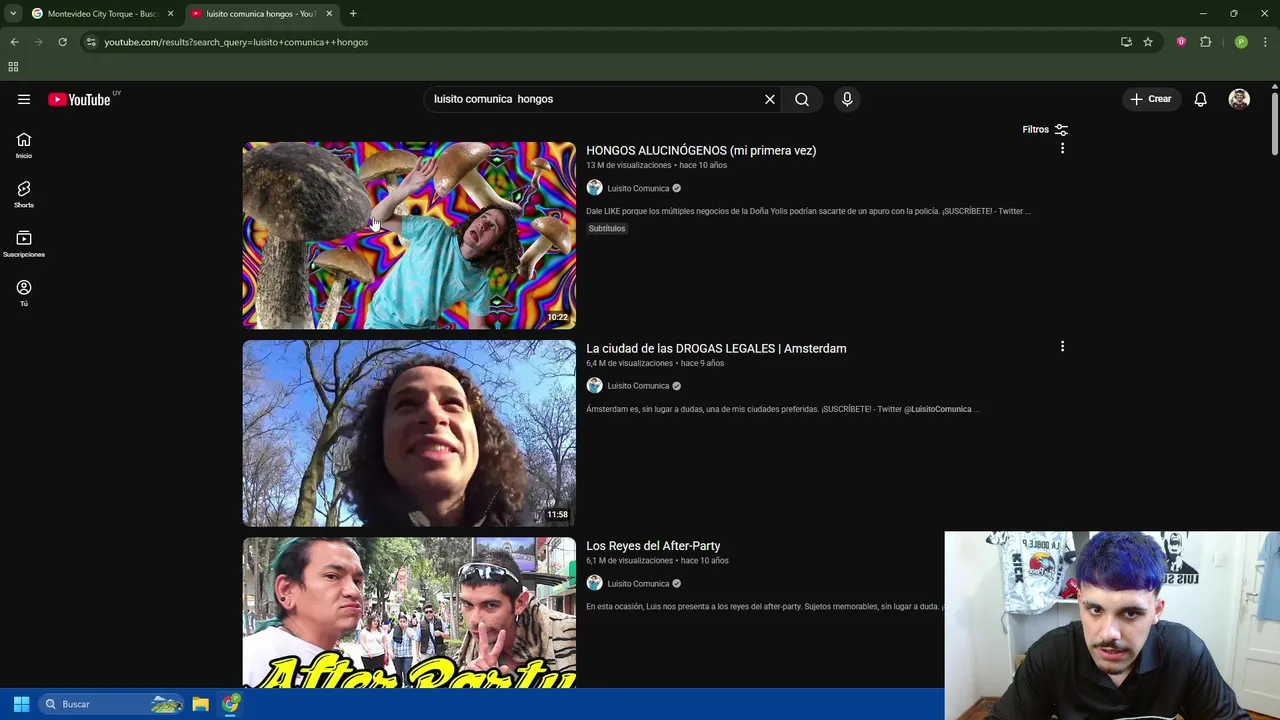
Task: Click the magnifier search button
Action: (x=802, y=99)
